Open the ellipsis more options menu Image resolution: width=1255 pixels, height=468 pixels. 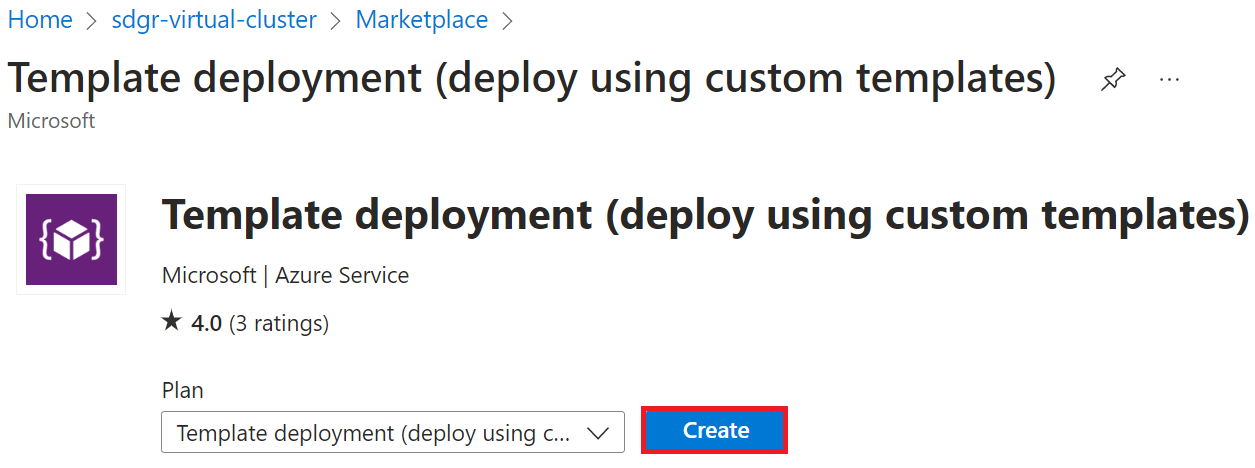pyautogui.click(x=1169, y=80)
